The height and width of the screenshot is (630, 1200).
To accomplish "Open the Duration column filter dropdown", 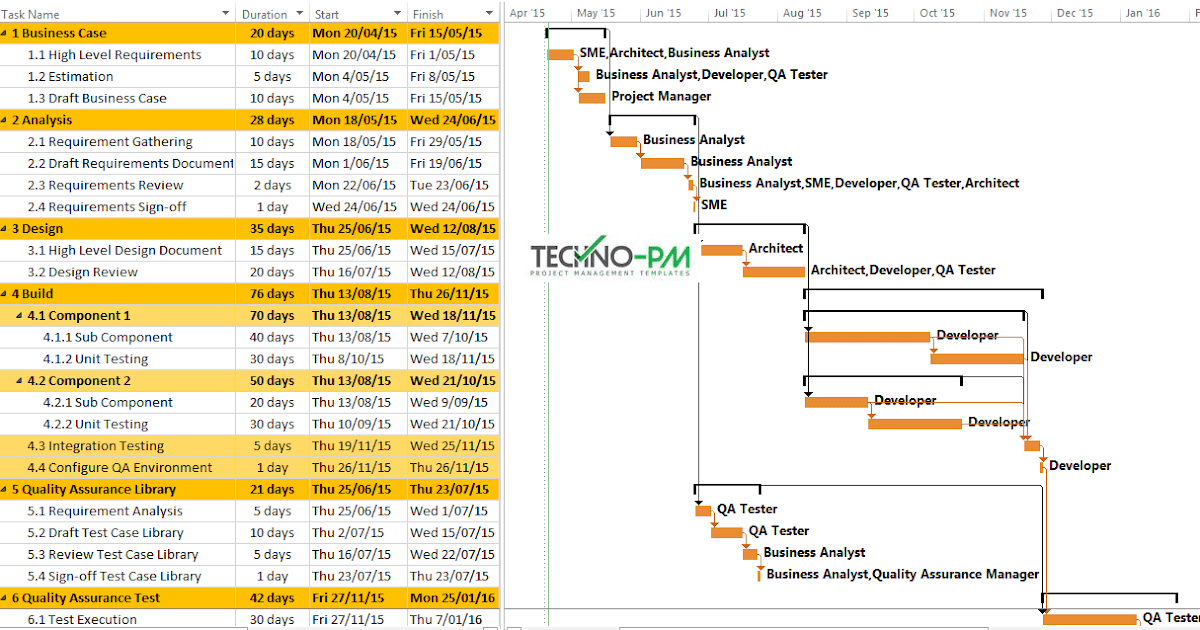I will point(297,13).
